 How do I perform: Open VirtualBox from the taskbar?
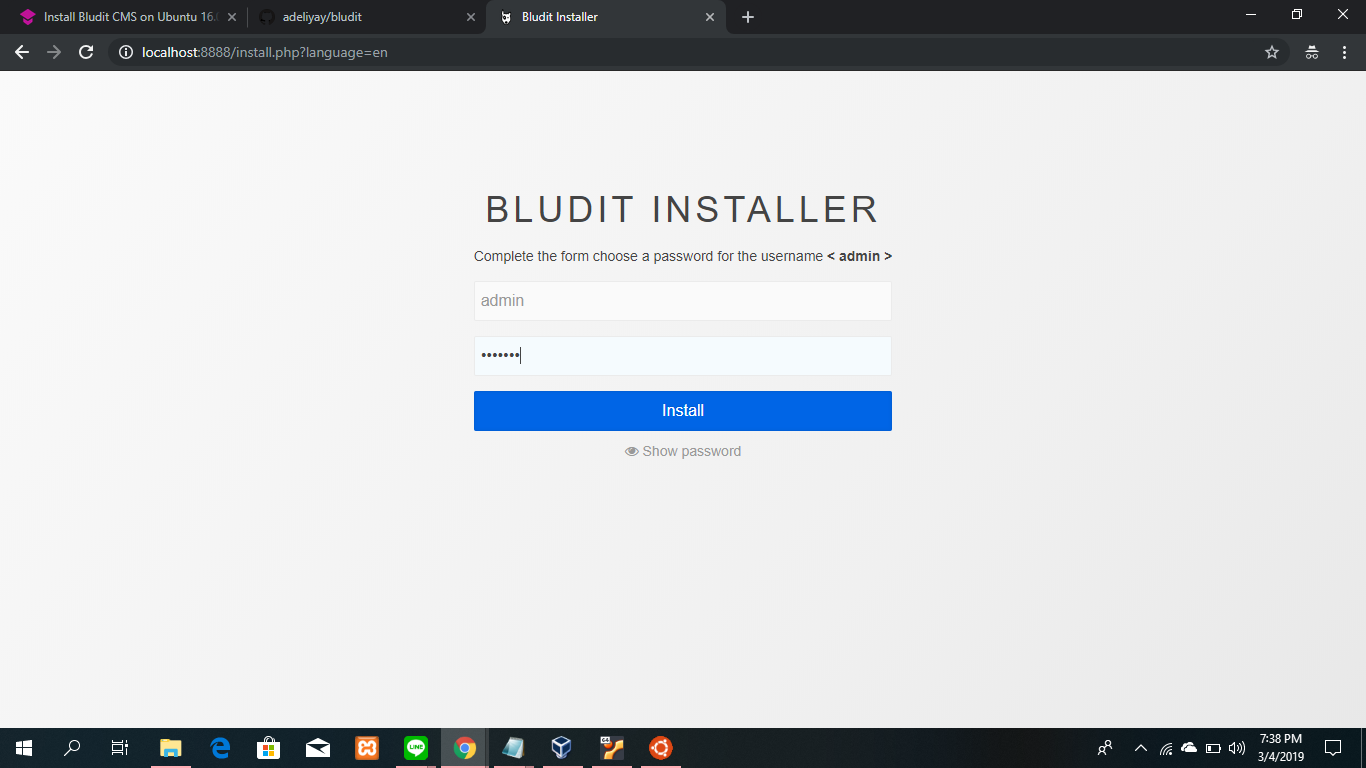pos(561,748)
